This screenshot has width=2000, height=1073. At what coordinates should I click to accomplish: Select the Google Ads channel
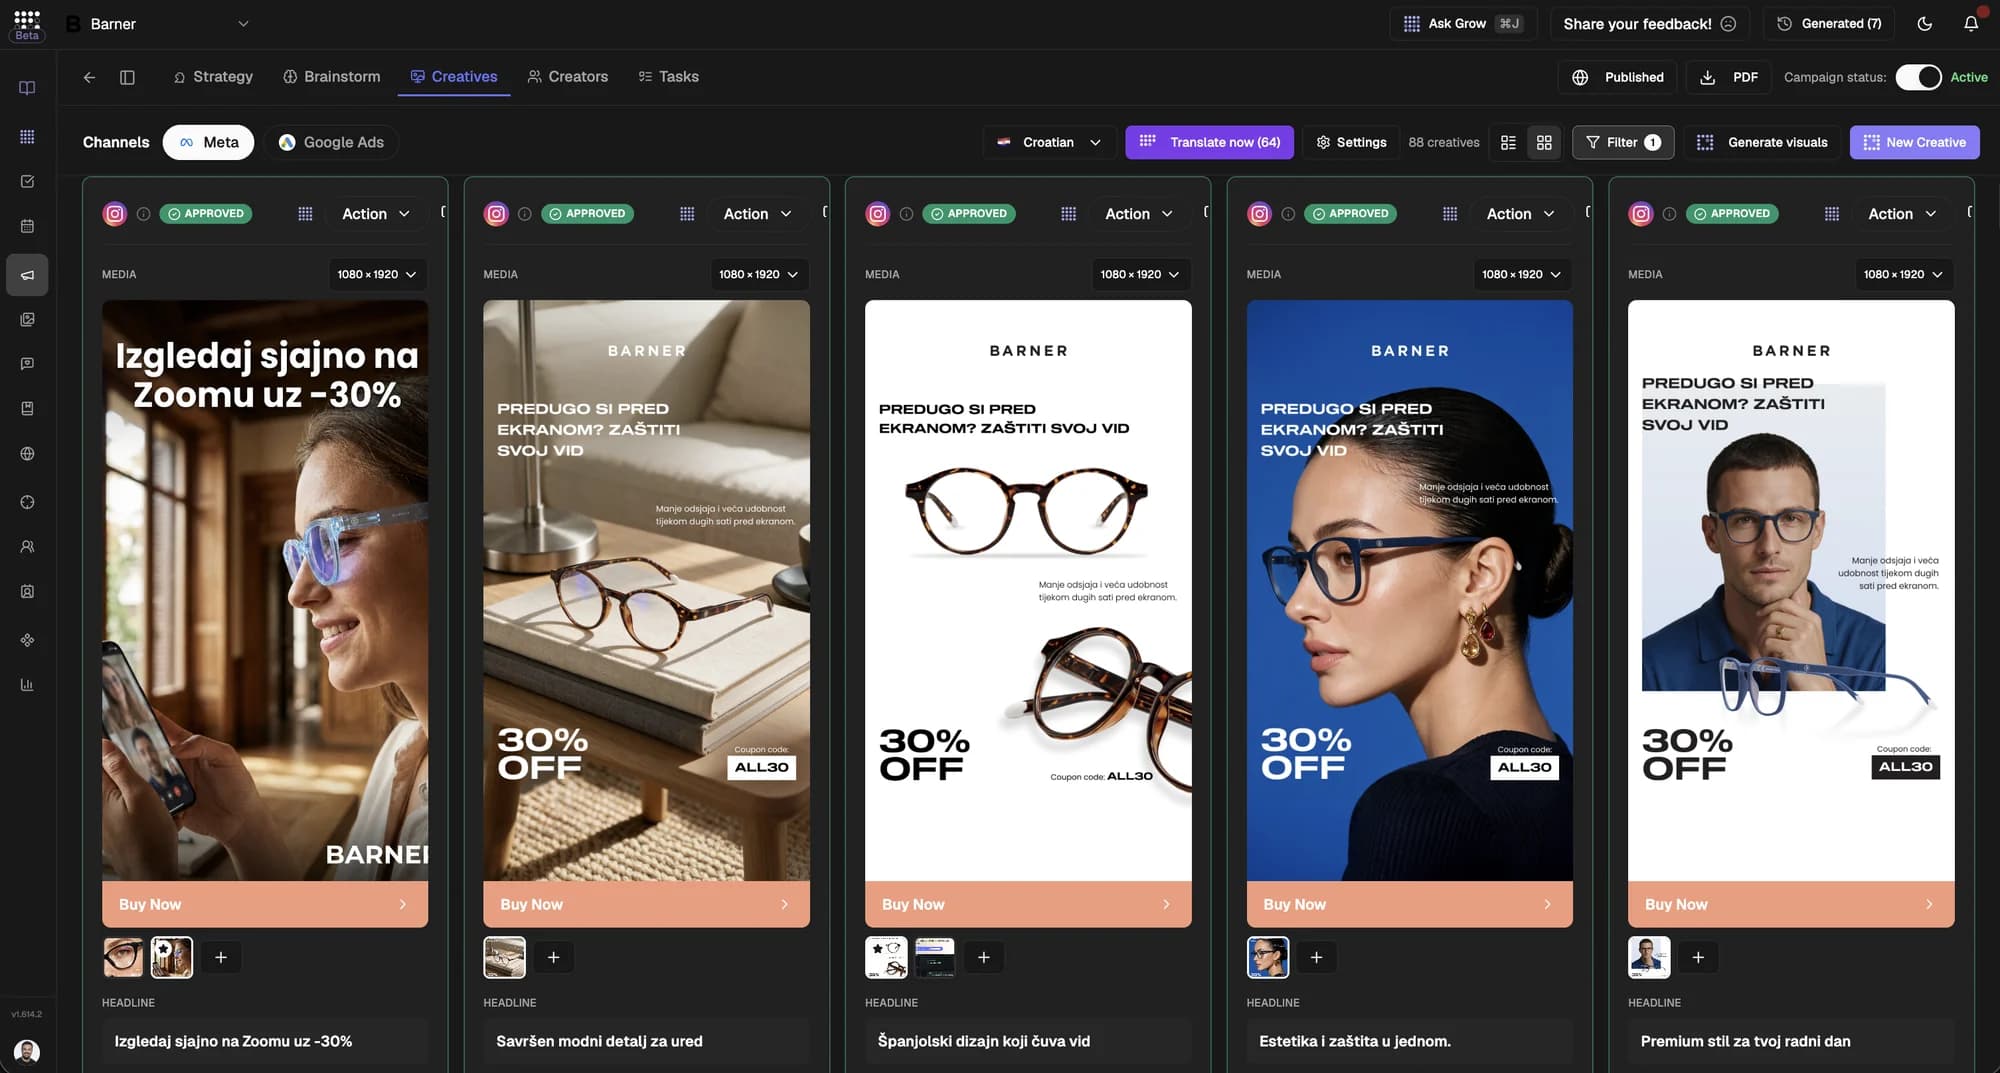pyautogui.click(x=331, y=142)
